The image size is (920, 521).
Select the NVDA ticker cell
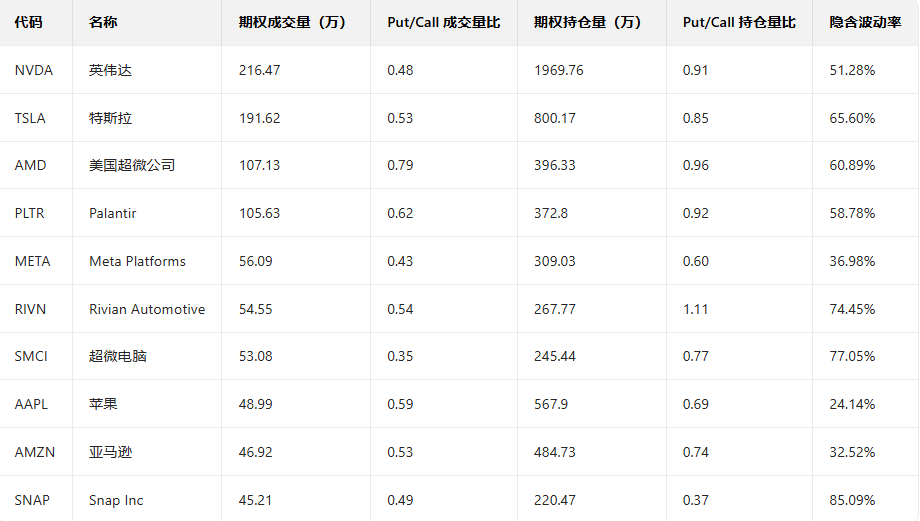(34, 70)
